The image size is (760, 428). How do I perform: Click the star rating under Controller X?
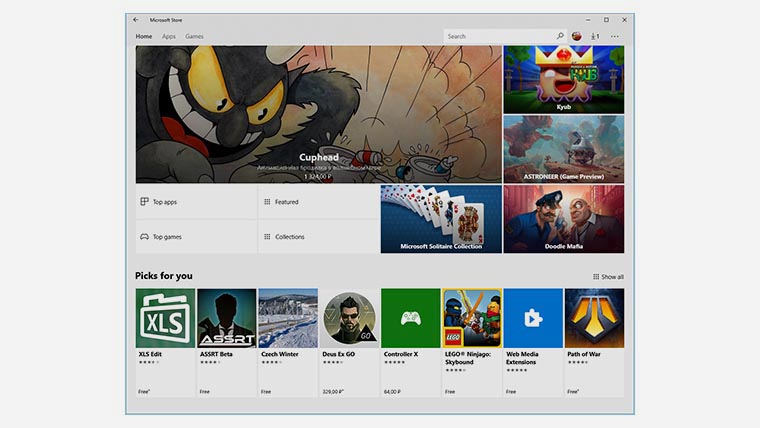394,362
